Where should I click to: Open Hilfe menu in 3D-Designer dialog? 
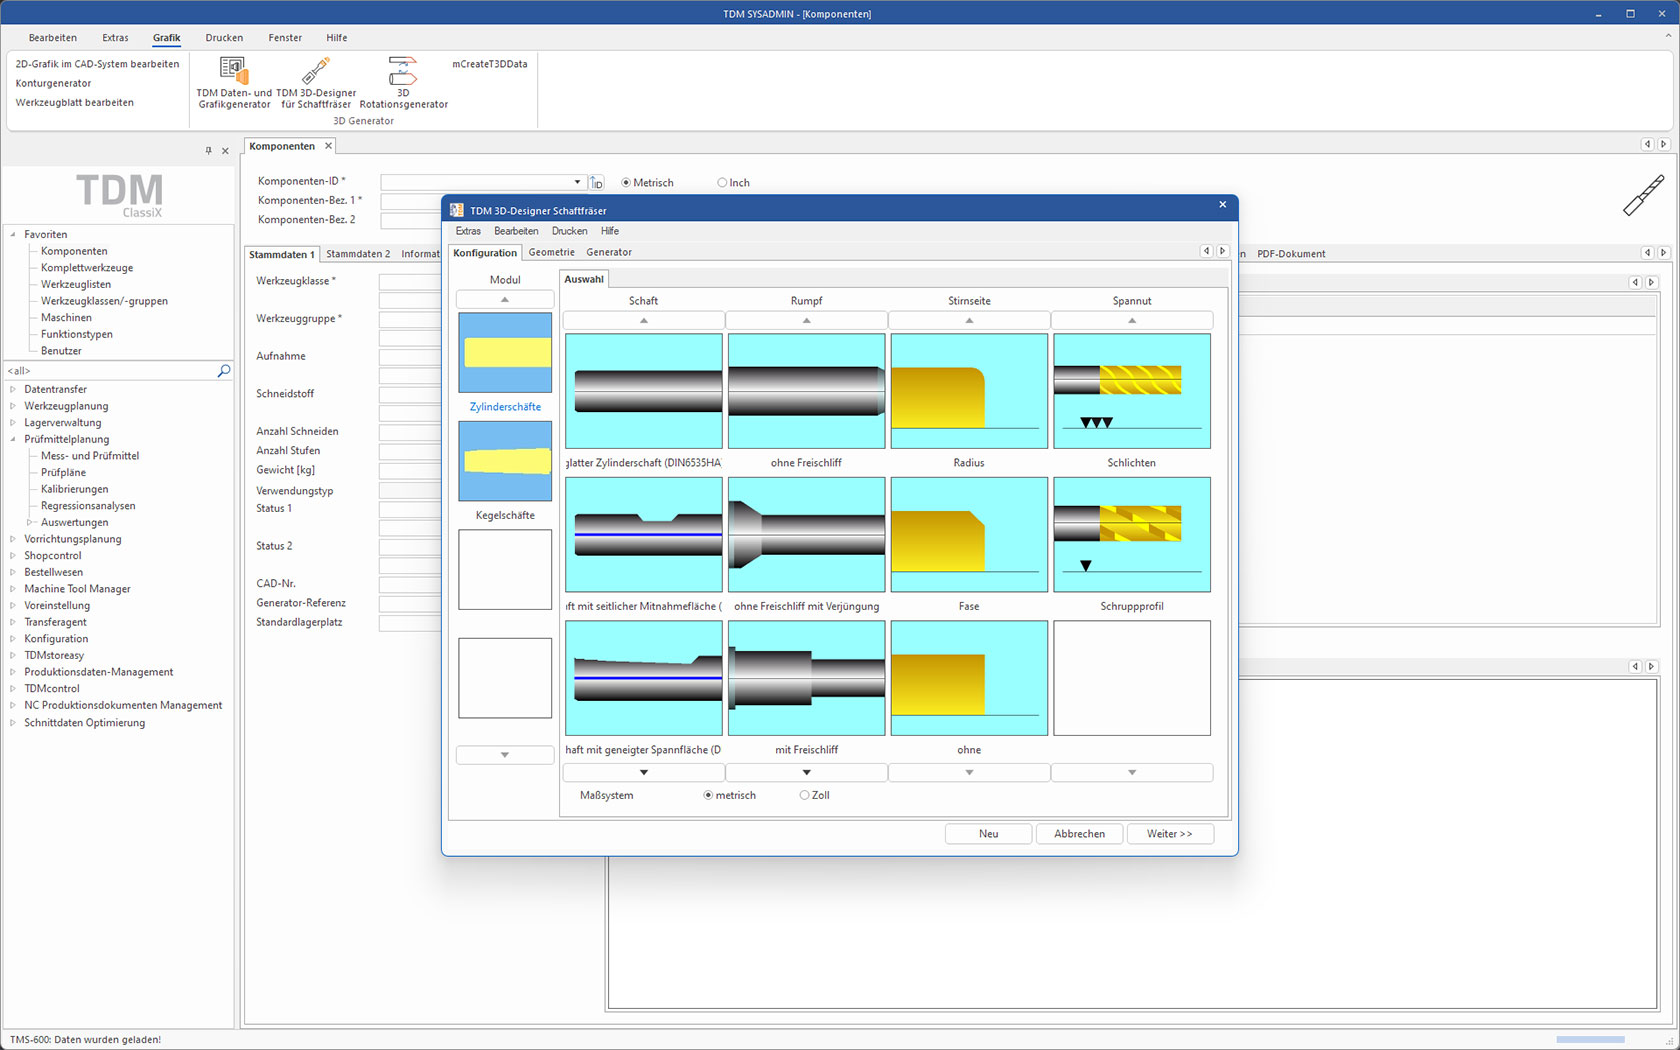[x=610, y=231]
